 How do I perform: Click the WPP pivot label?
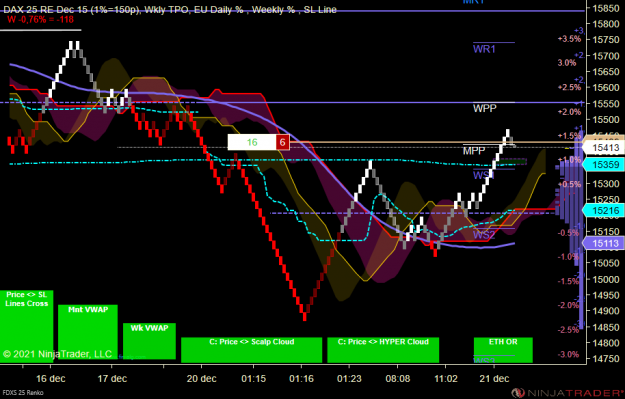pyautogui.click(x=485, y=108)
